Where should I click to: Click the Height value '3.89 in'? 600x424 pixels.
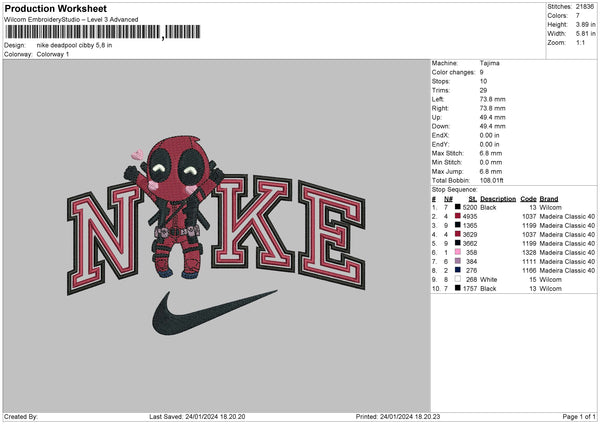585,24
